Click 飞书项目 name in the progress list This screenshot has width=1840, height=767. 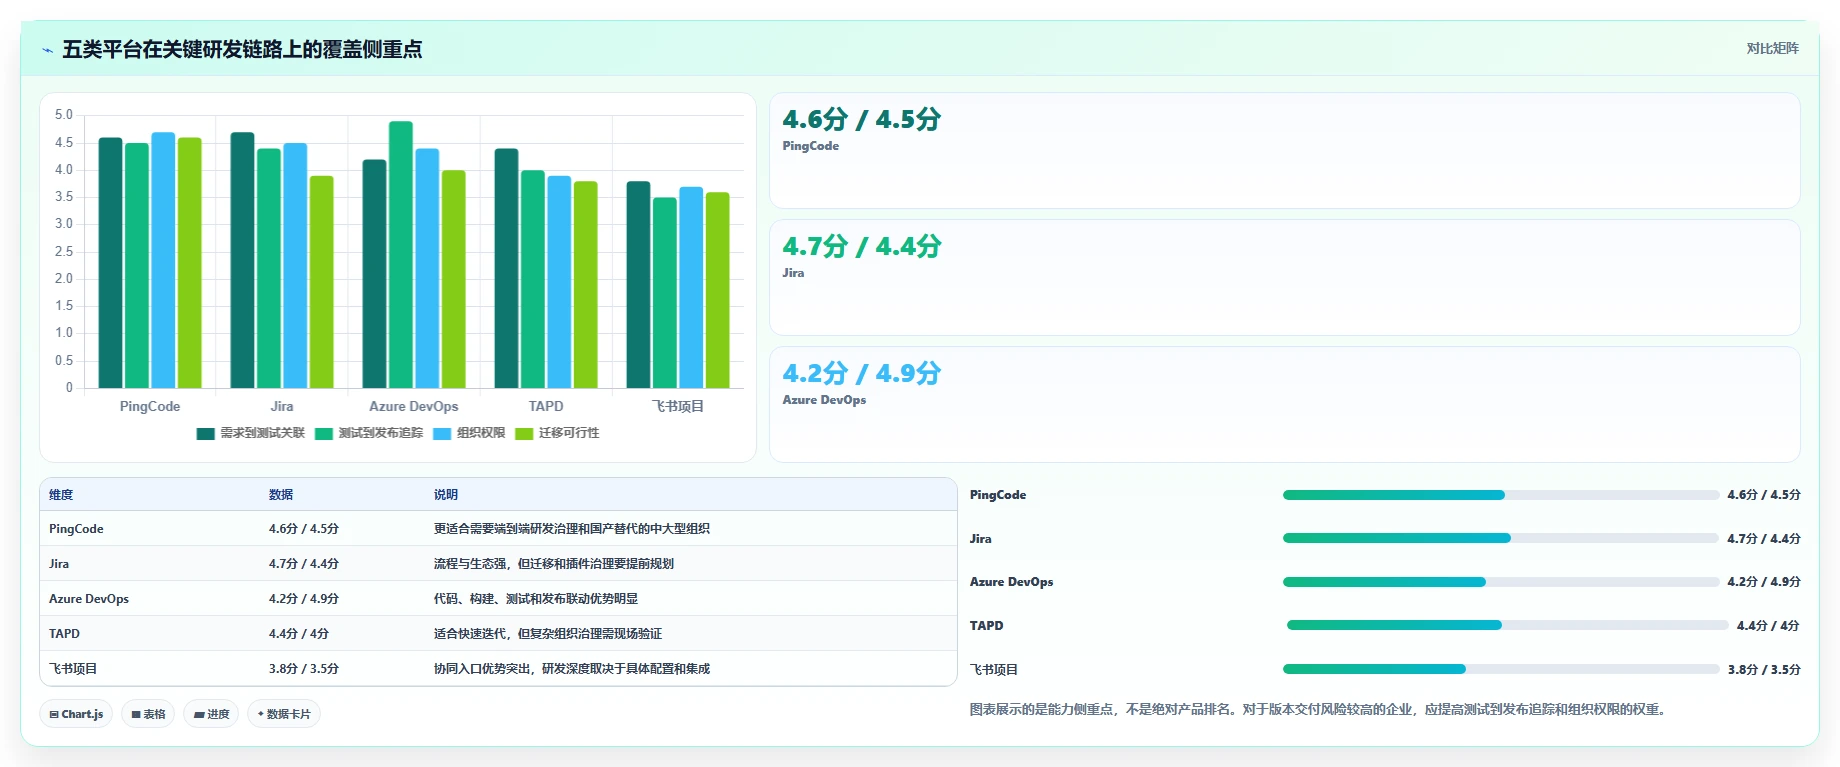[994, 670]
